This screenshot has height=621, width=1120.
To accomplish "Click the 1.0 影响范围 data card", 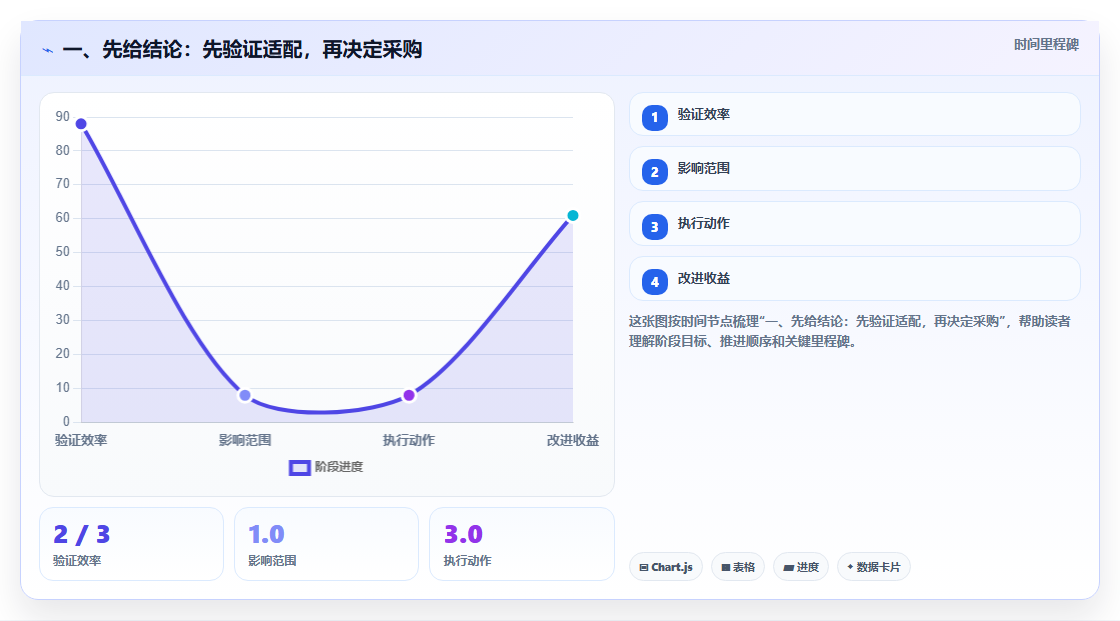I will click(x=326, y=544).
